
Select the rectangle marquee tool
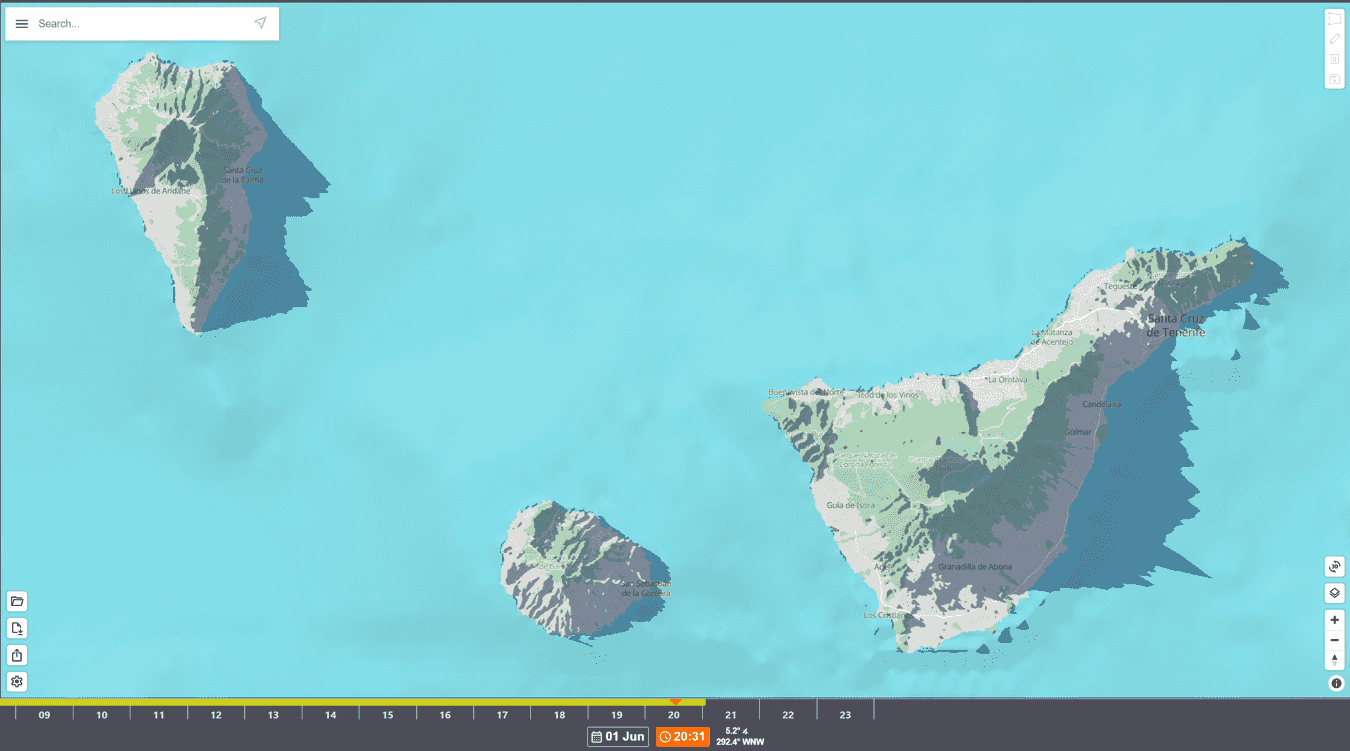point(1334,19)
